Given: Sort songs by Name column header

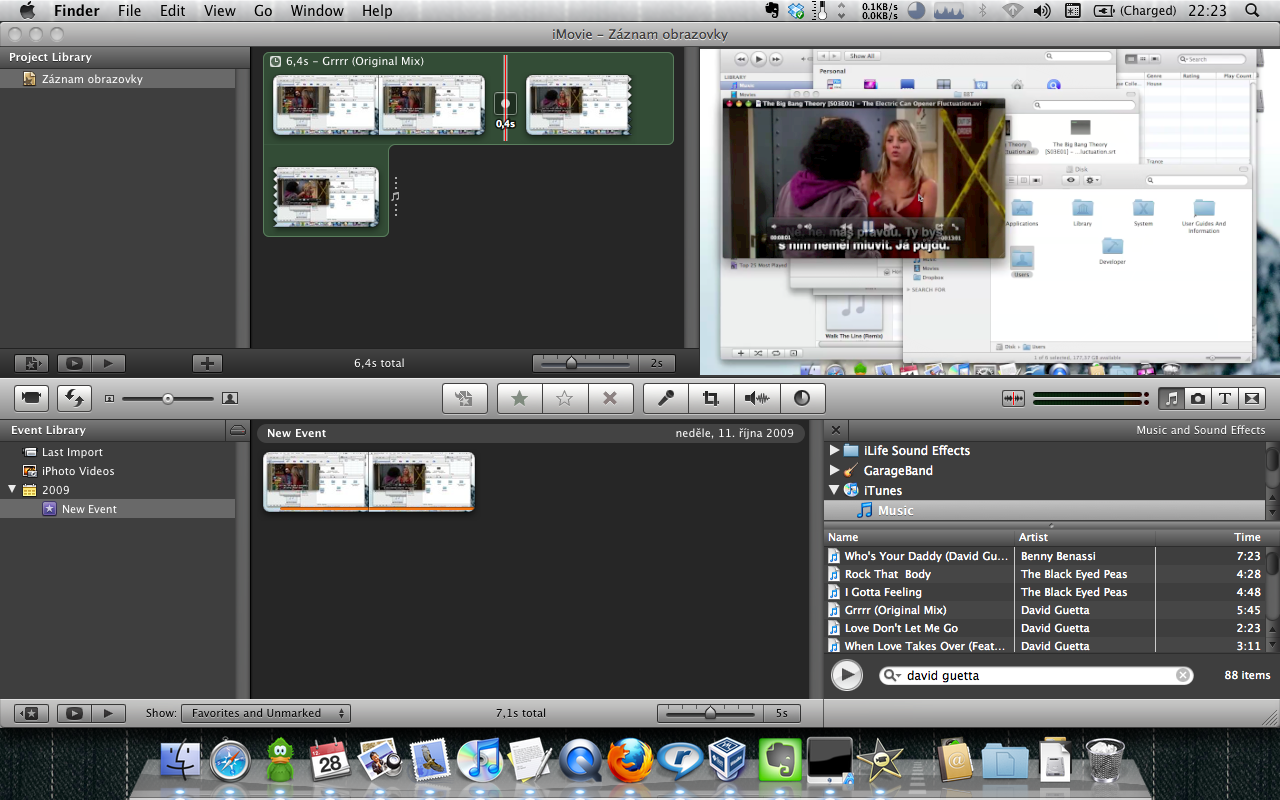Looking at the screenshot, I should tap(919, 537).
